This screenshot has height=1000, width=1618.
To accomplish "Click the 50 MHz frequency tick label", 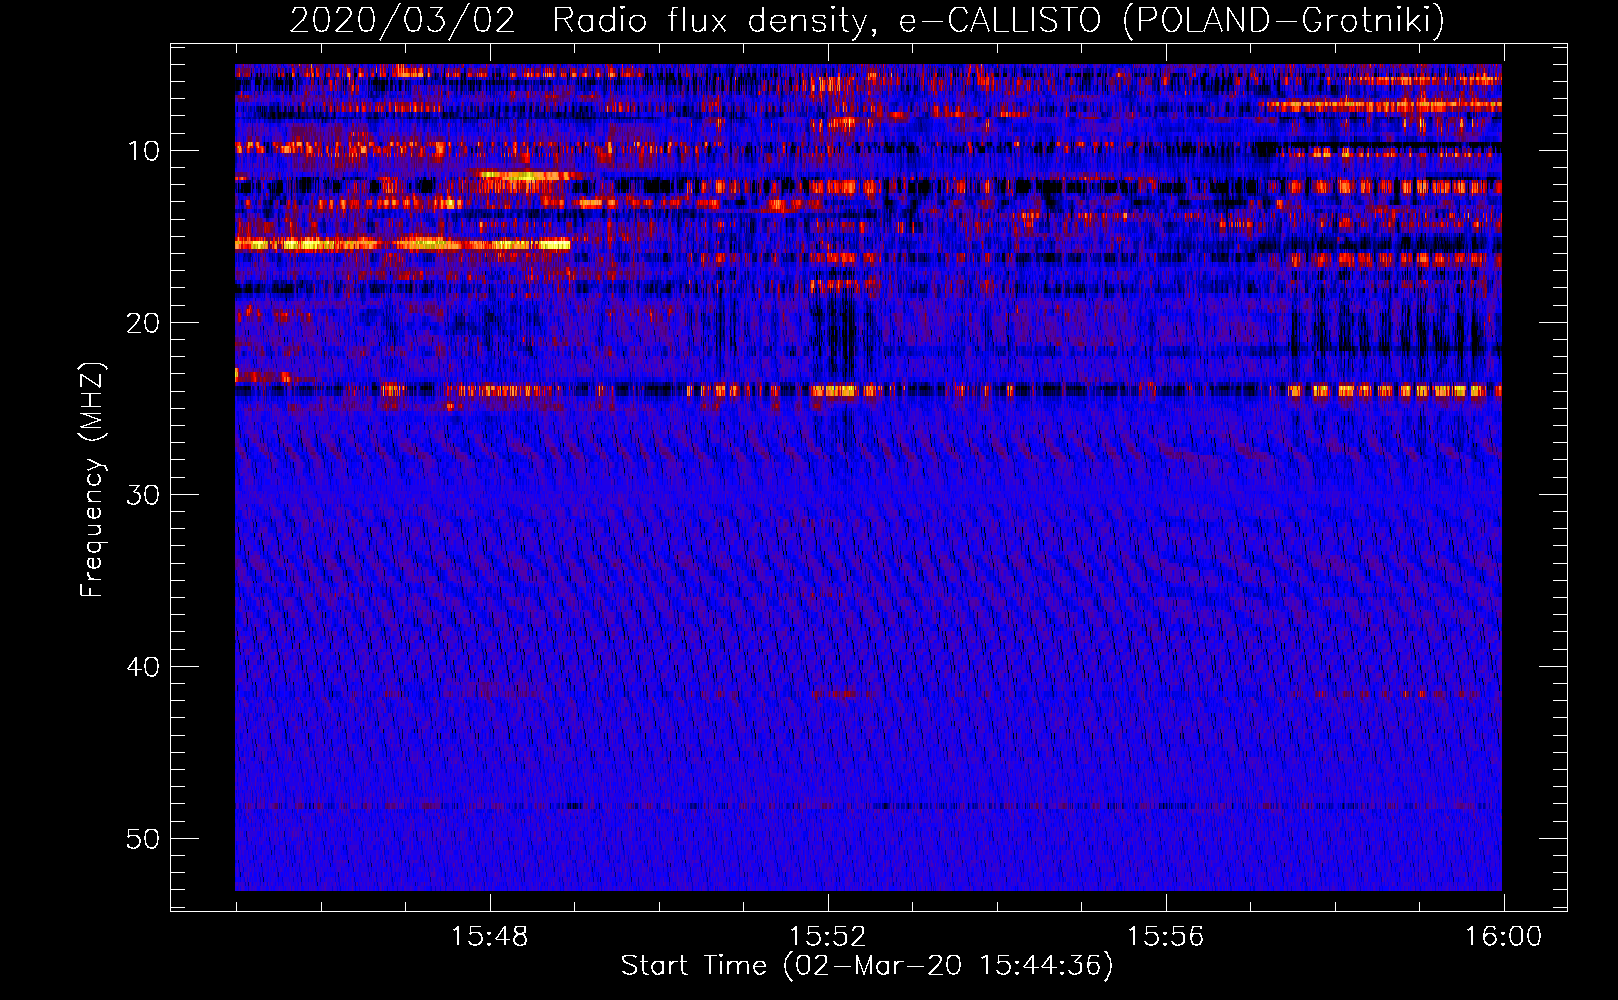I will [143, 839].
